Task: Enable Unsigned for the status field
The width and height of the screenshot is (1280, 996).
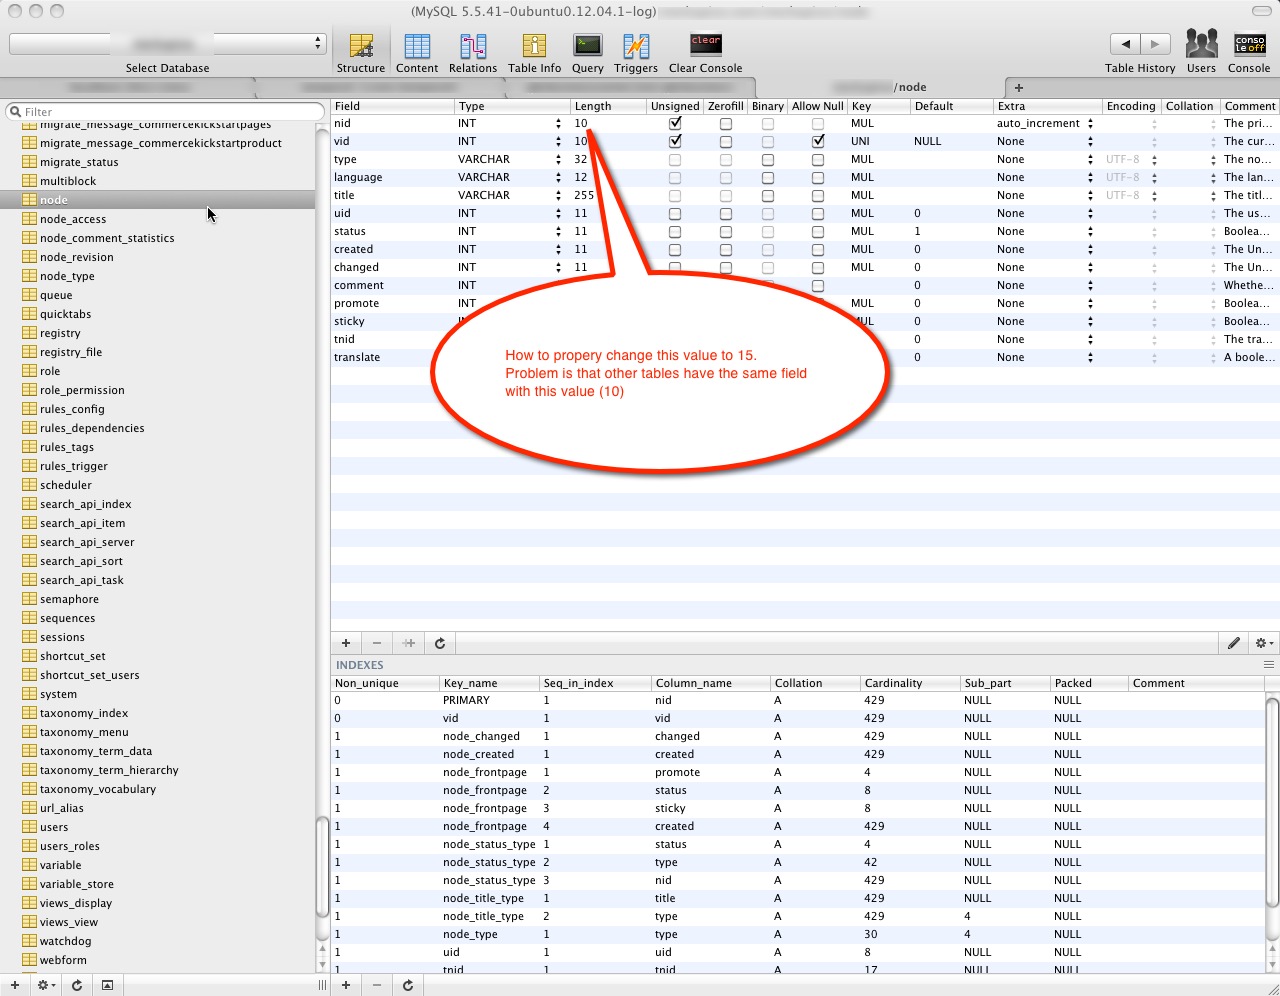Action: click(675, 232)
